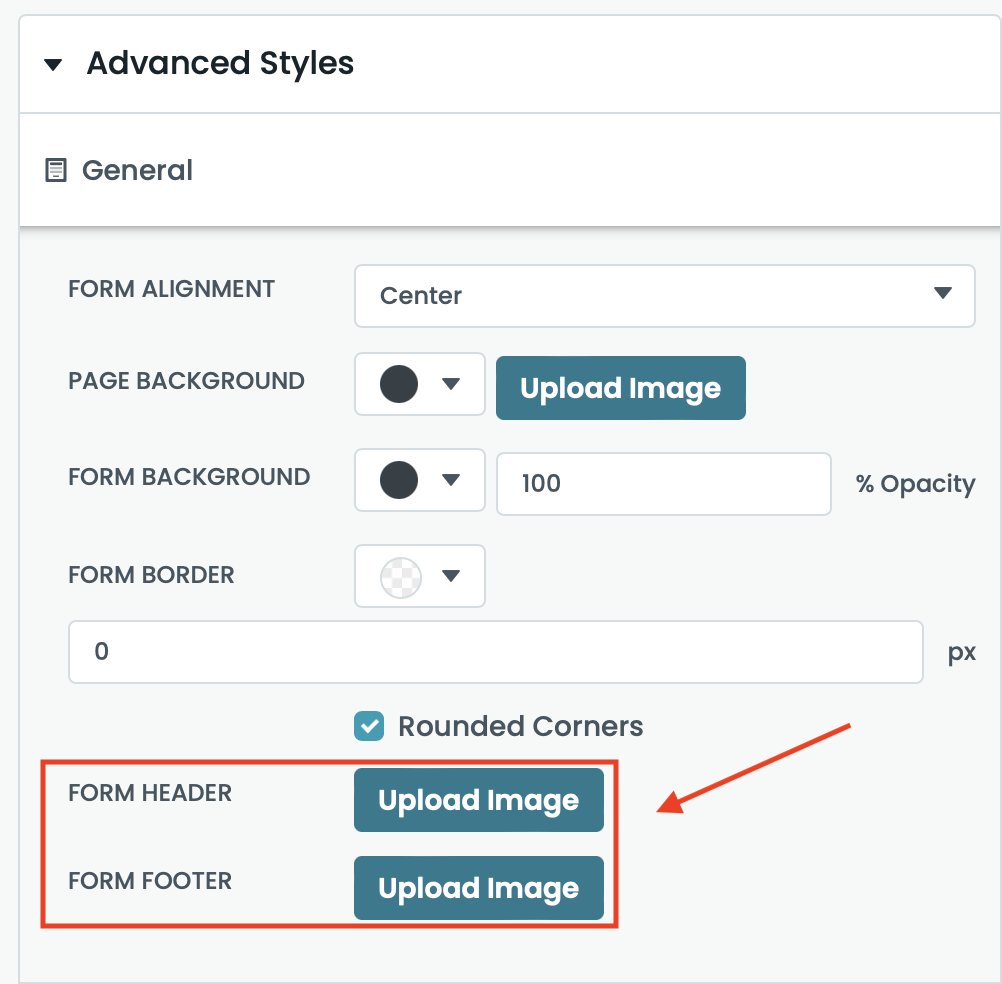The width and height of the screenshot is (1002, 984).
Task: Select the Form Background dark color circle
Action: (x=399, y=481)
